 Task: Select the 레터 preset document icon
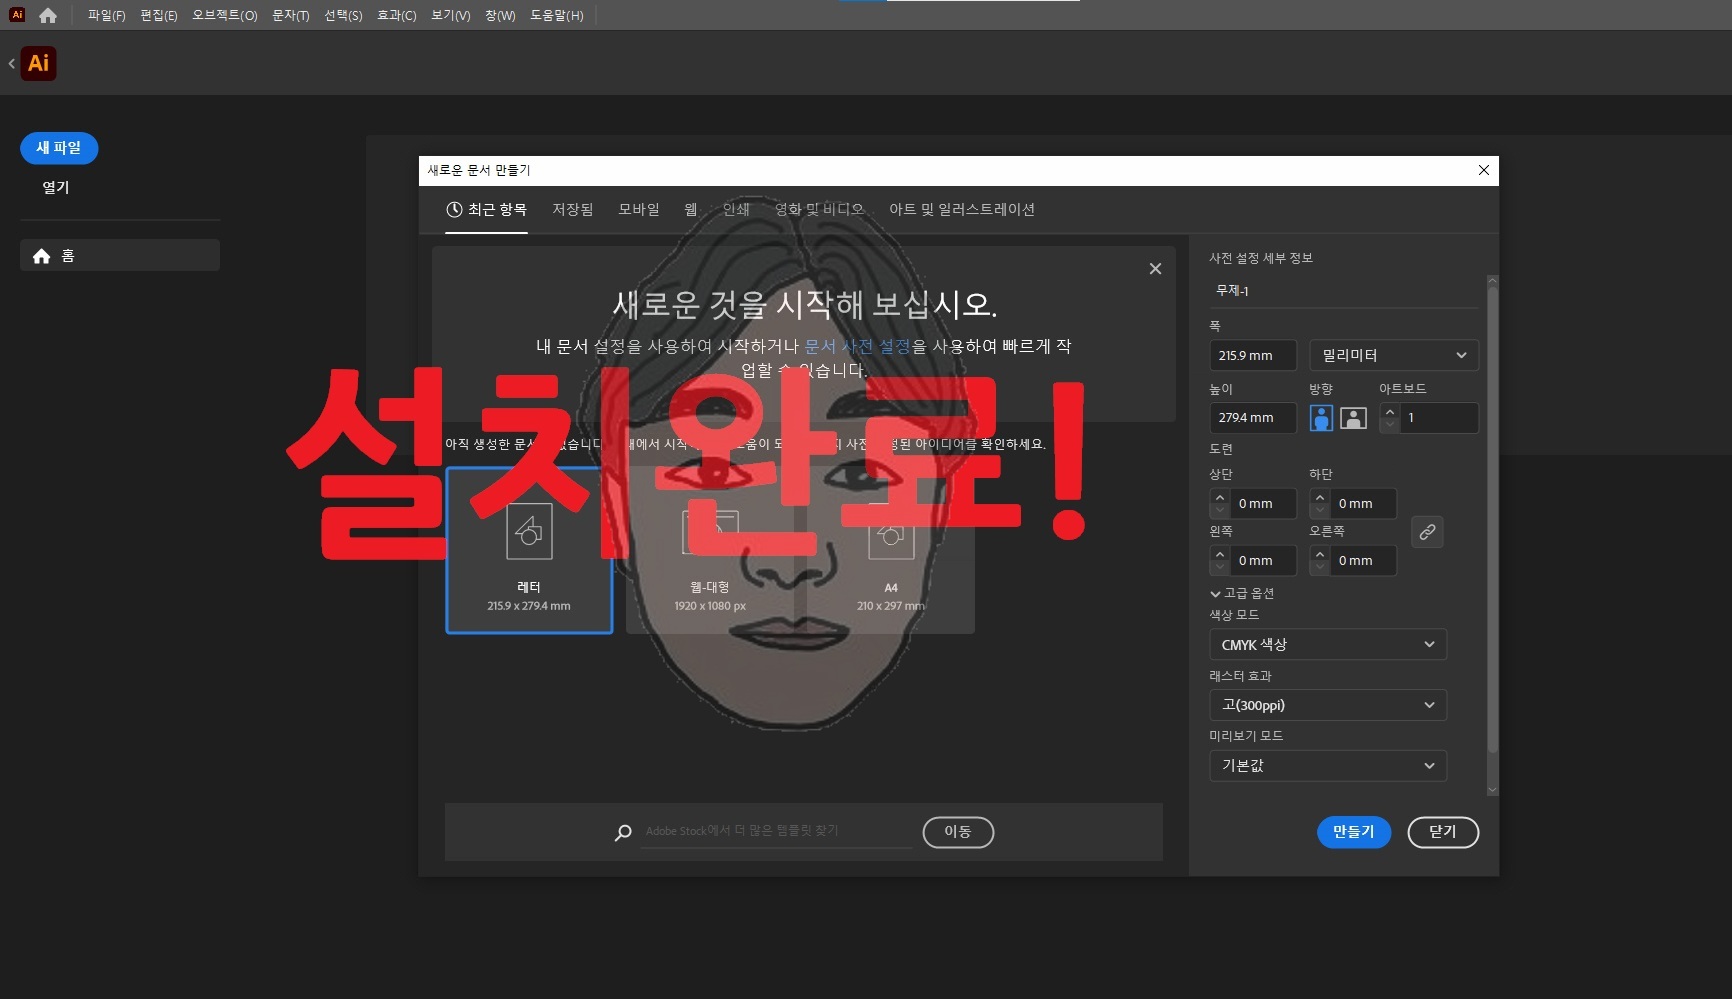pyautogui.click(x=529, y=531)
